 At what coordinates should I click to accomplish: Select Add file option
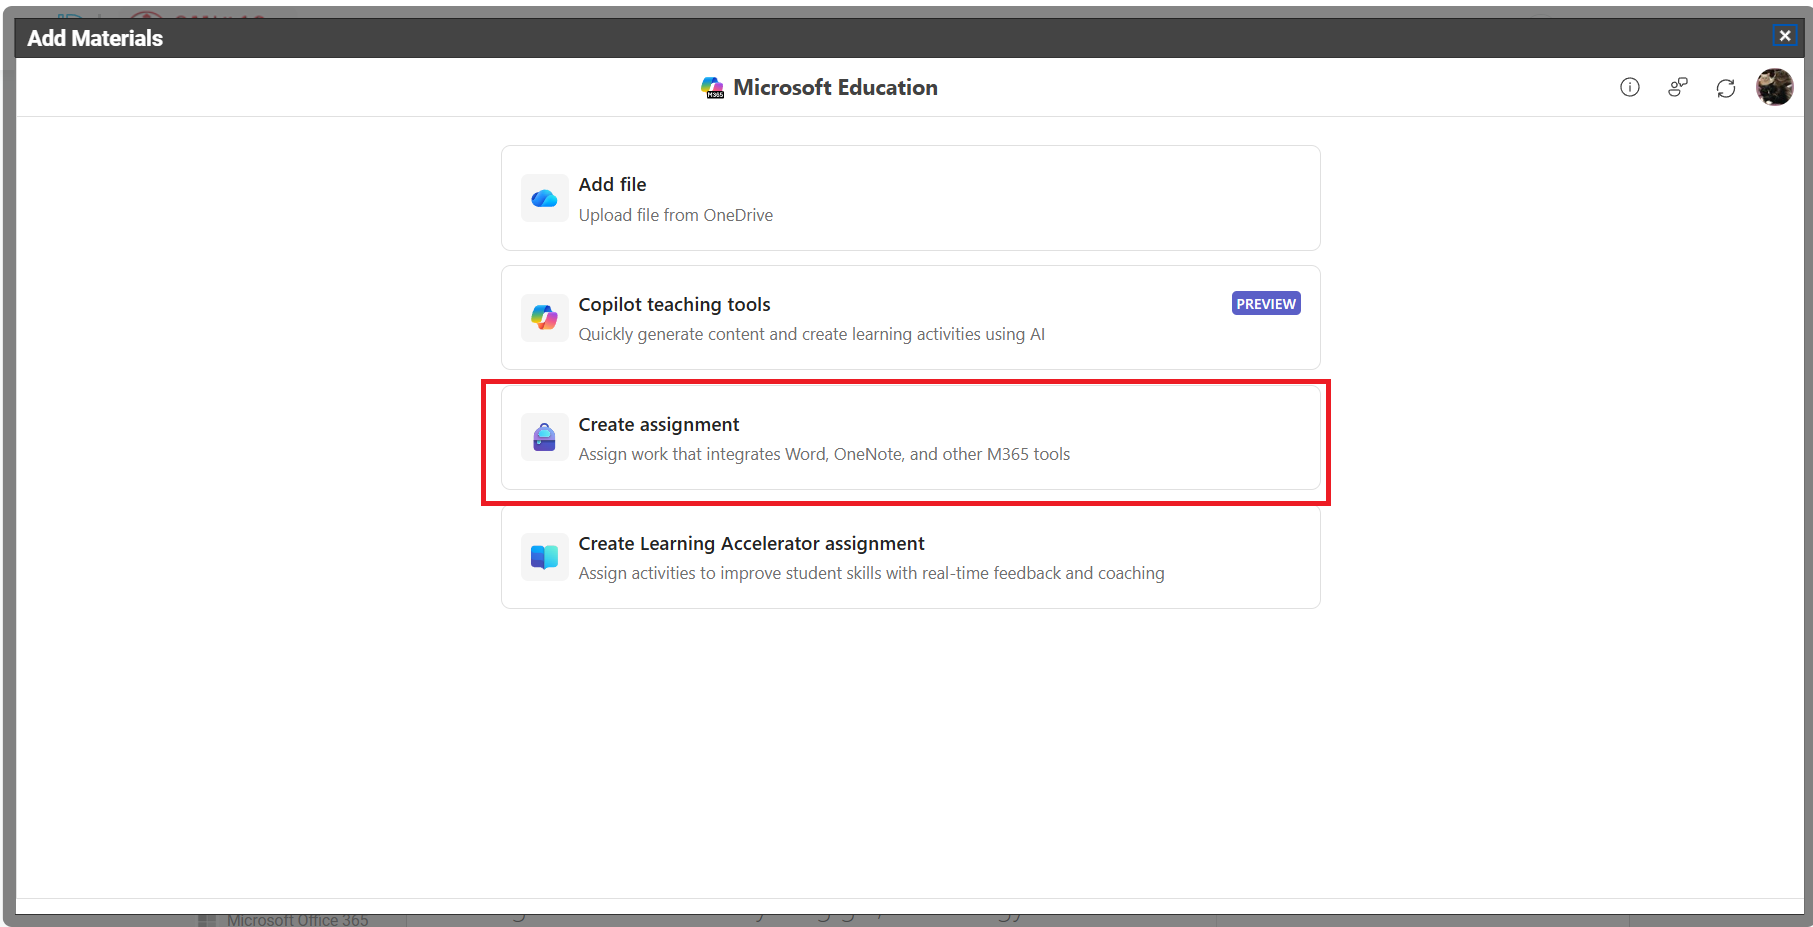point(910,198)
